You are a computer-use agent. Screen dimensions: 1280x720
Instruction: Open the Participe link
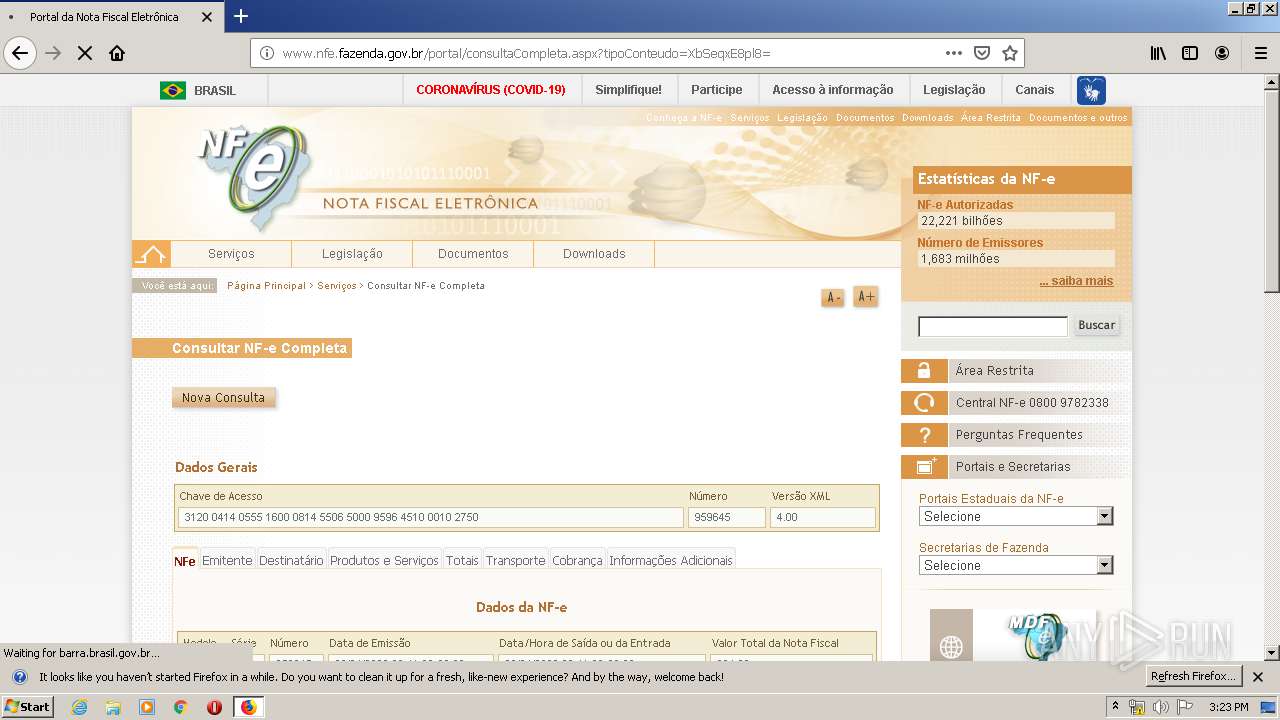coord(717,90)
